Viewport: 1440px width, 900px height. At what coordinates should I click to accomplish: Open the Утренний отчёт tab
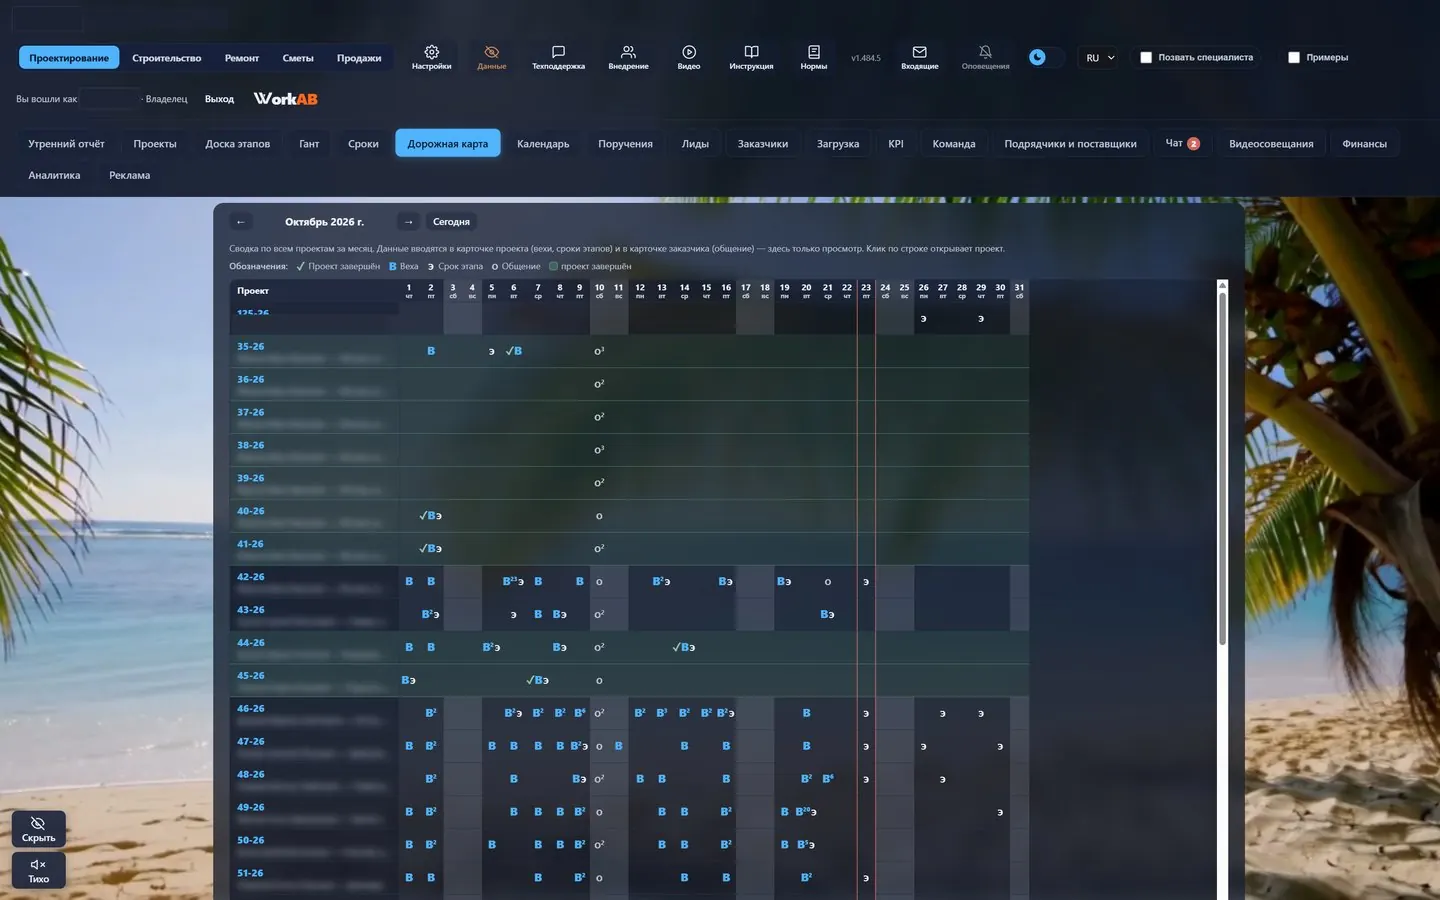point(66,143)
